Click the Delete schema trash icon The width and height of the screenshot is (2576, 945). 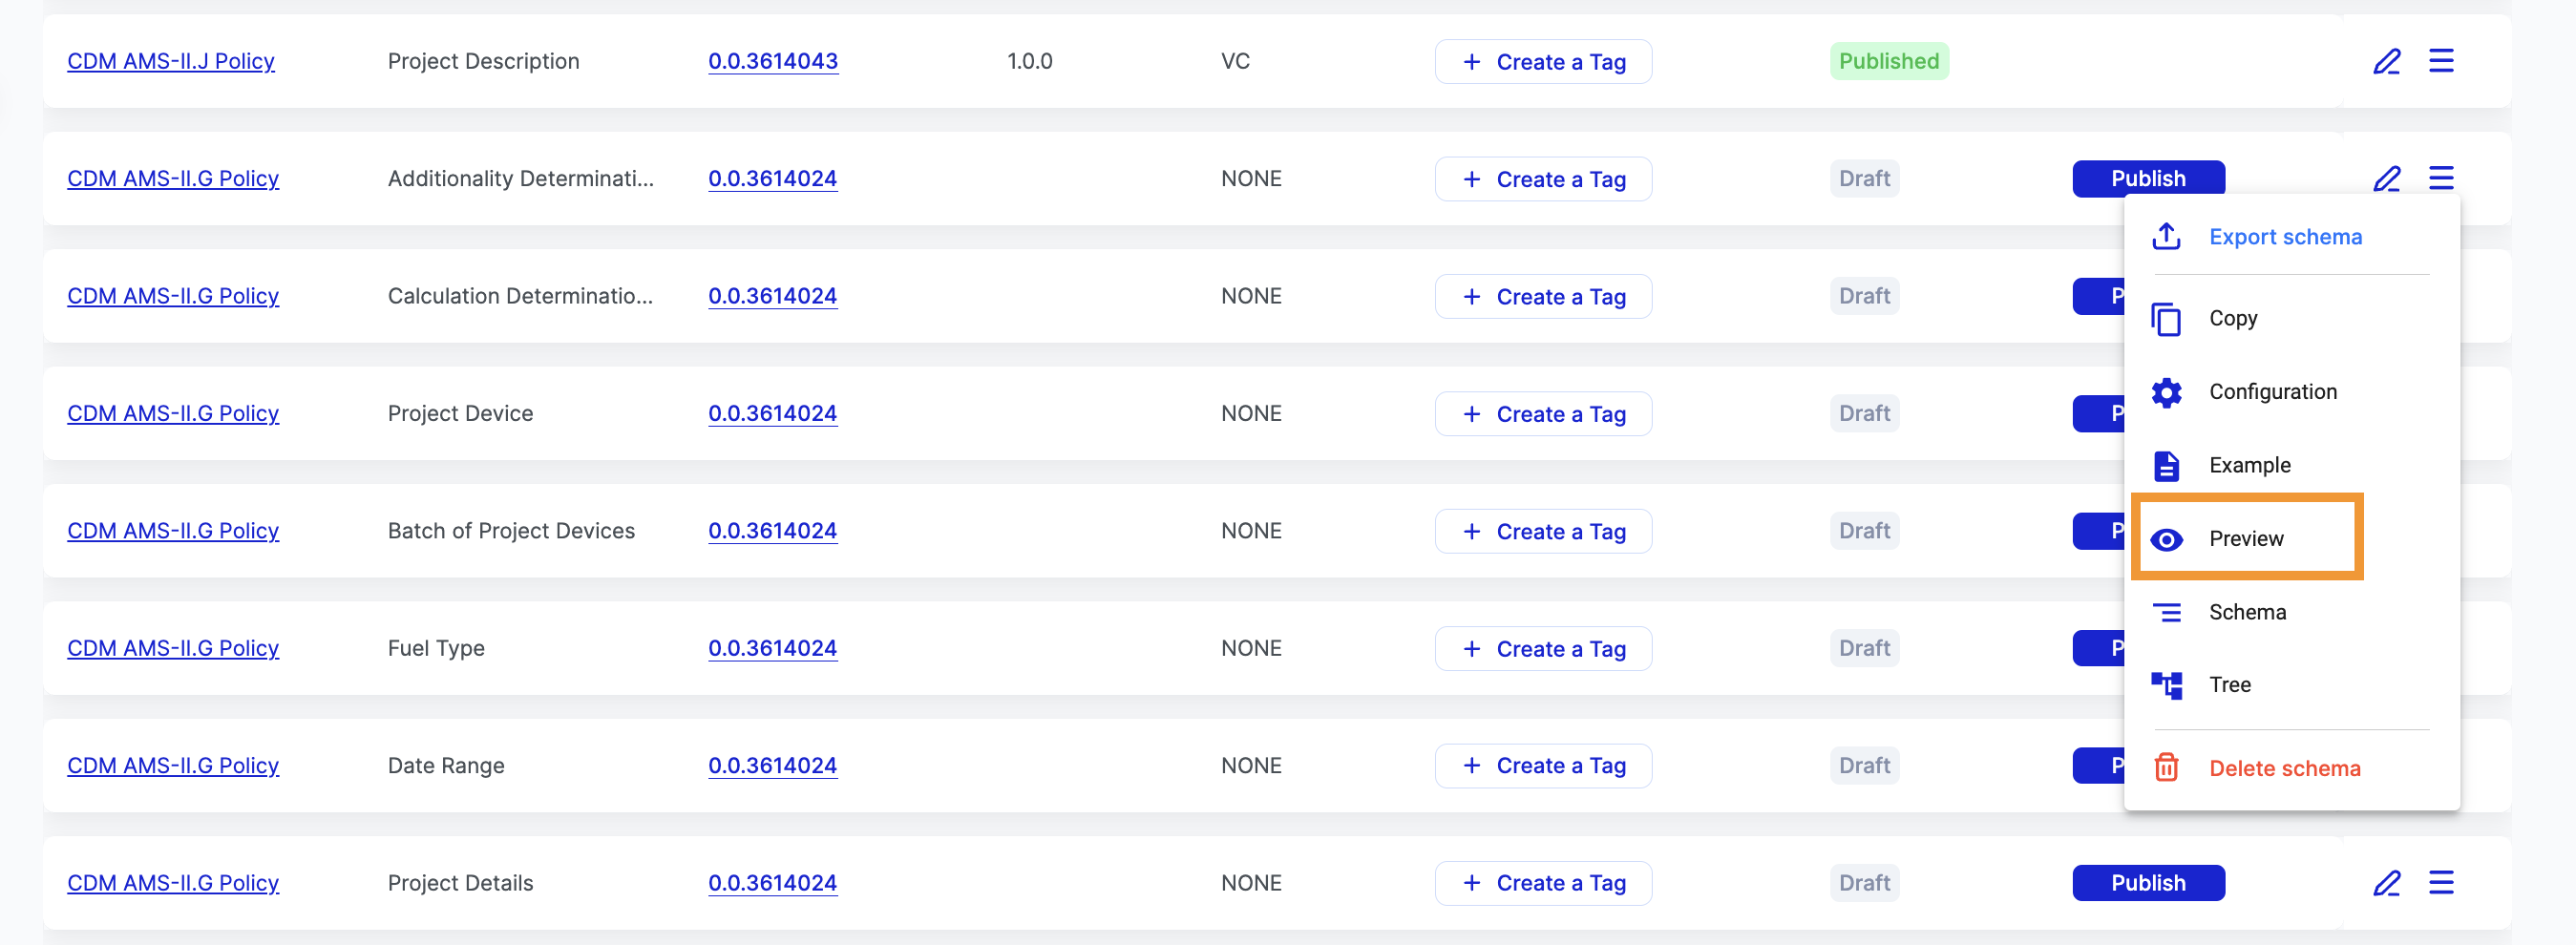2166,768
